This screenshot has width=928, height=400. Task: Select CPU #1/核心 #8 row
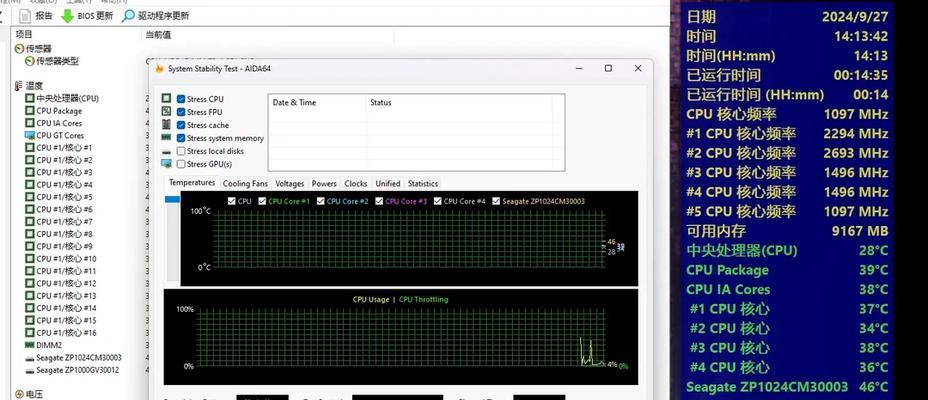point(59,234)
